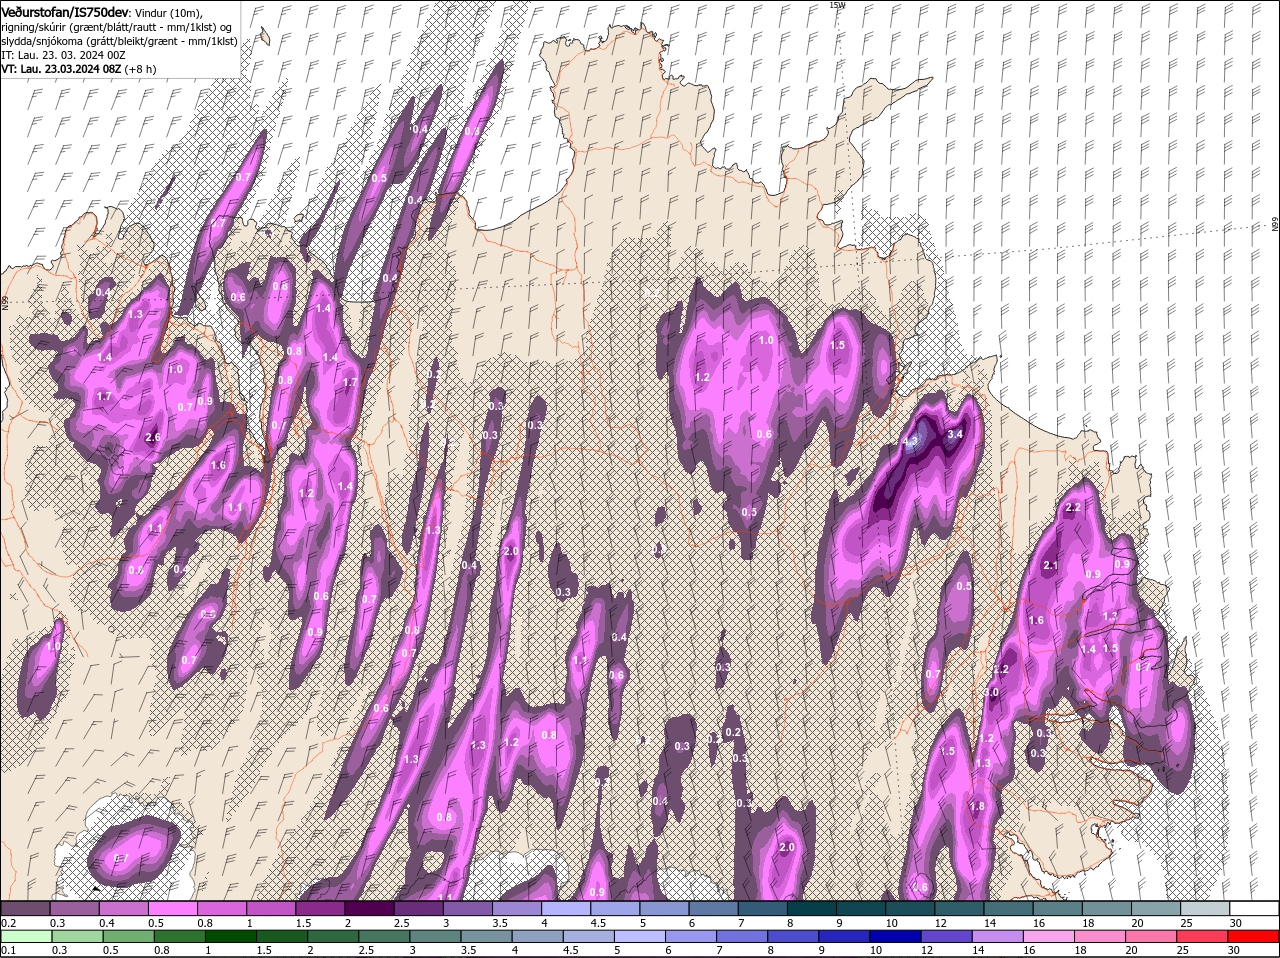
Task: Pick the snow legend swatch between 1.5 and 2
Action: [x=320, y=908]
